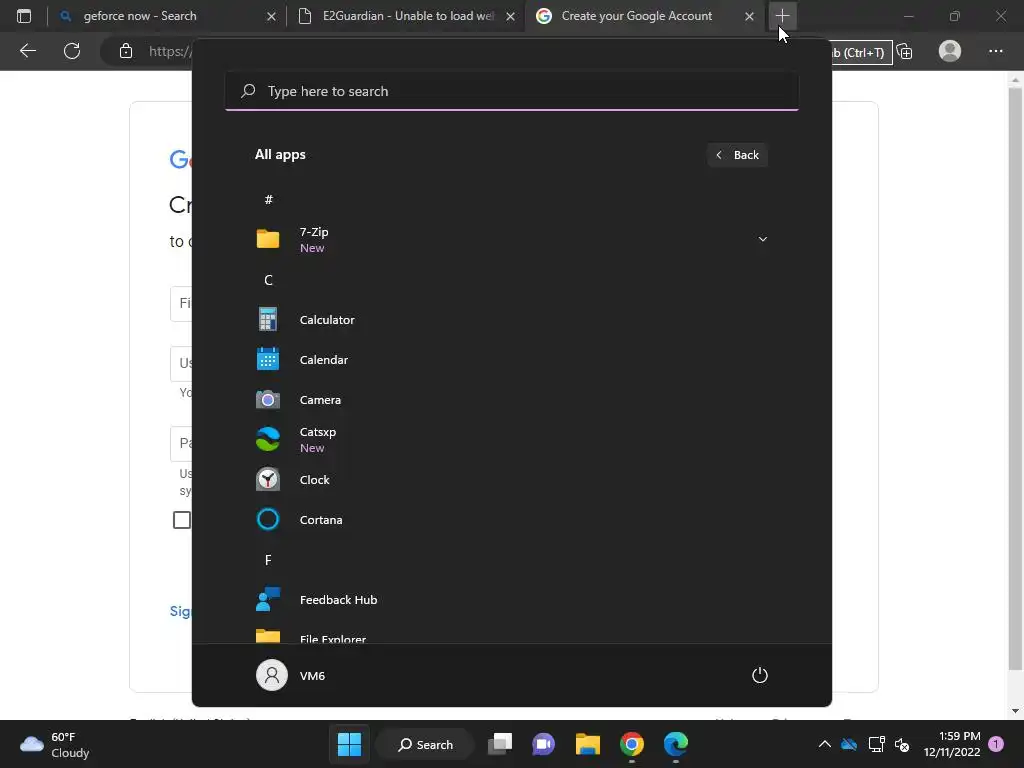Launch Calendar app
Viewport: 1024px width, 768px height.
511,360
